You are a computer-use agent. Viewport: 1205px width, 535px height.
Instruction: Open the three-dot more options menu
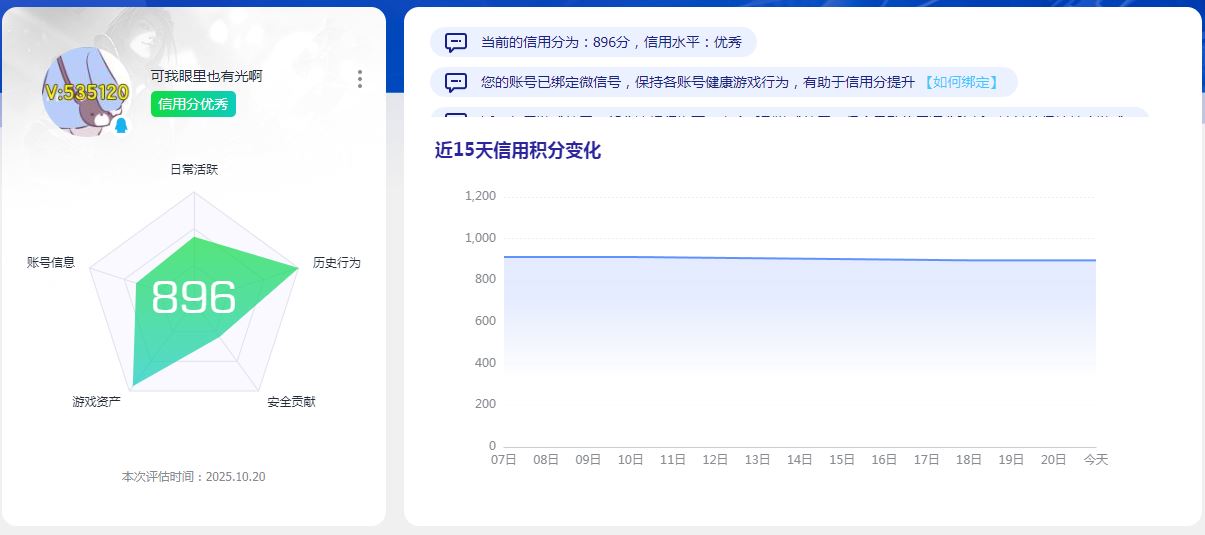tap(359, 79)
